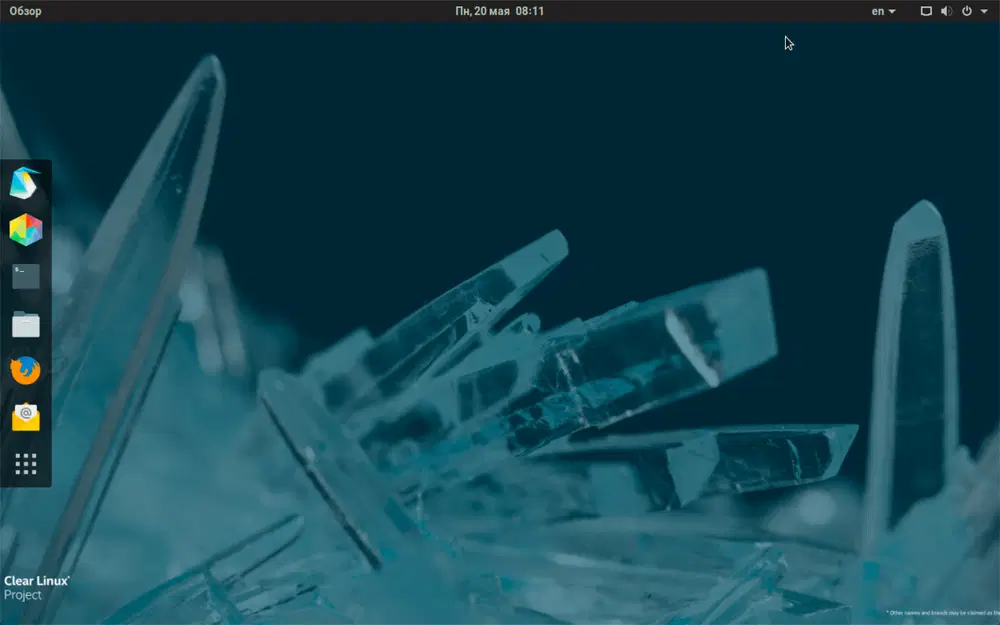Open the Обзор activities overview

(x=26, y=11)
